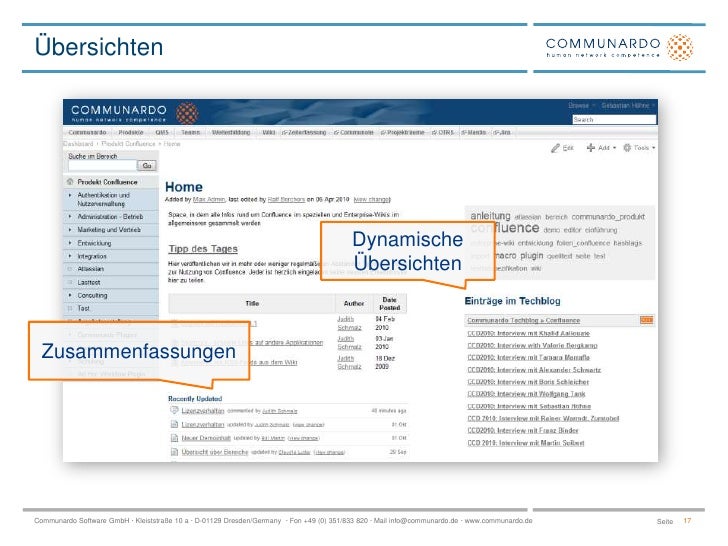Click the view change link under Home

pyautogui.click(x=372, y=200)
